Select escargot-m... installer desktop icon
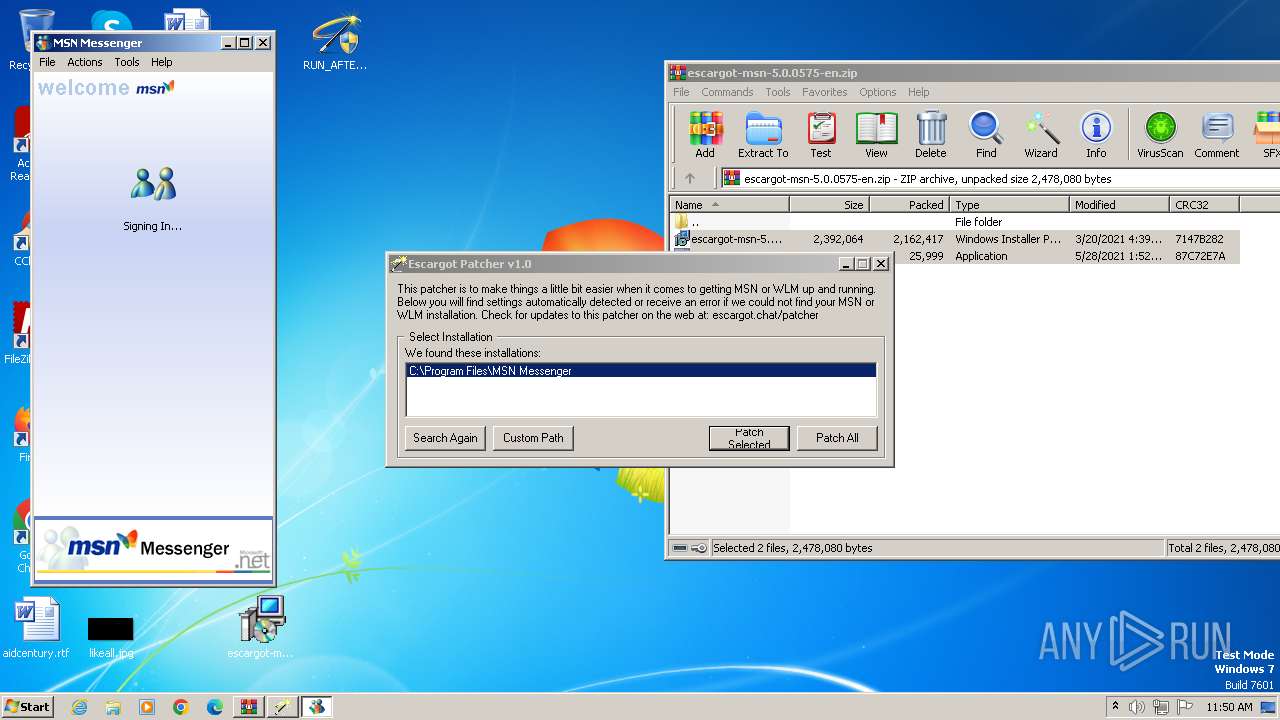Viewport: 1280px width, 720px height. (x=261, y=627)
